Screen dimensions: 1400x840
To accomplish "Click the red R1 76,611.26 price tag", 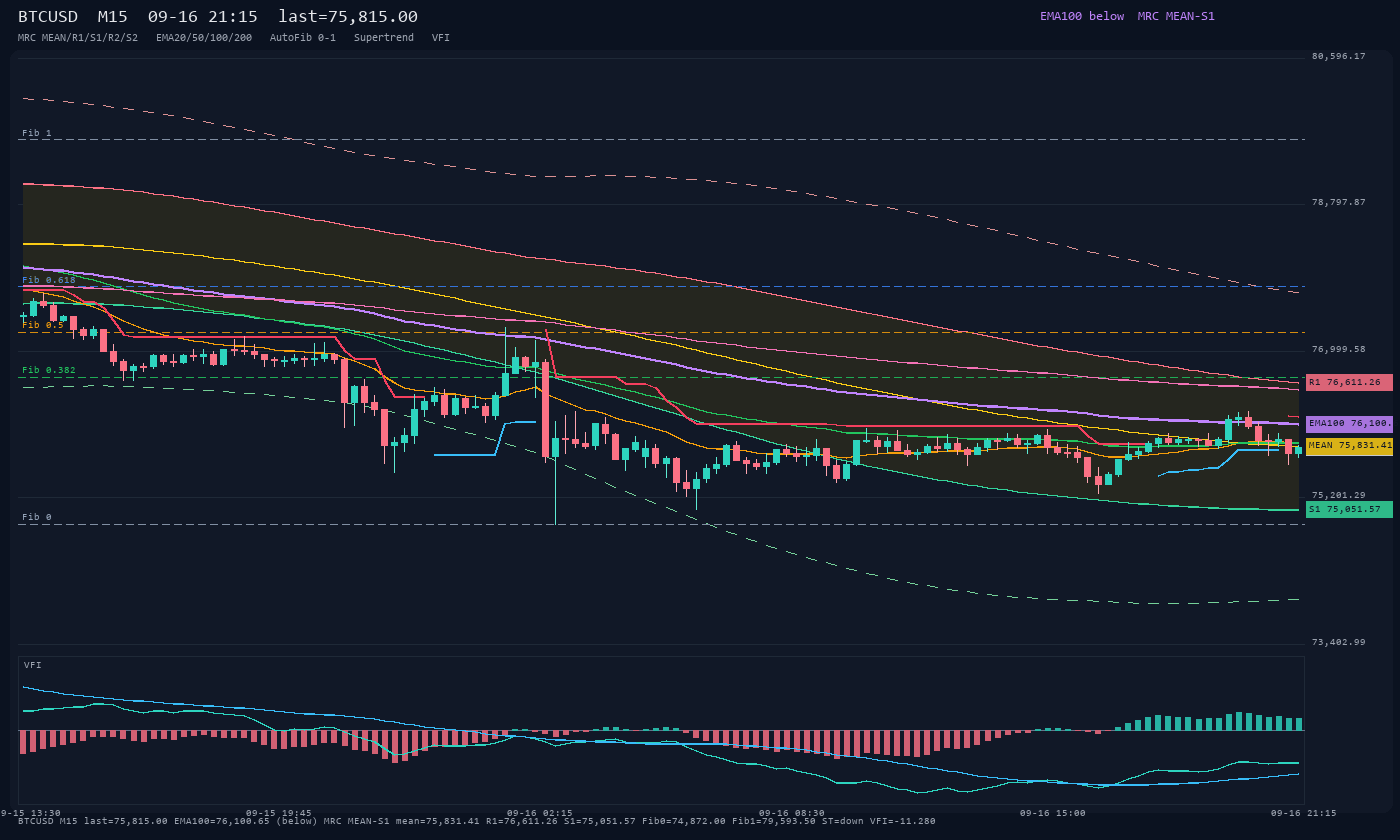I will pyautogui.click(x=1349, y=382).
